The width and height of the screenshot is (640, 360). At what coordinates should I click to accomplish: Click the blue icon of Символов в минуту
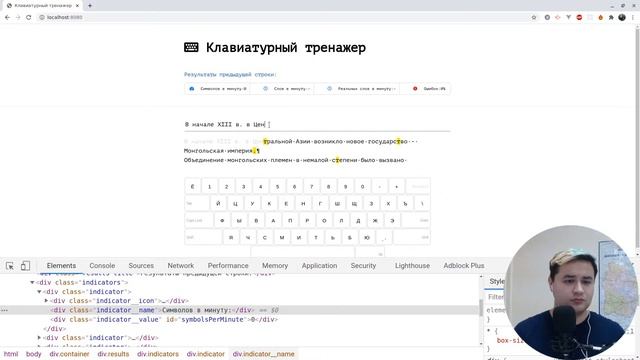click(x=192, y=89)
